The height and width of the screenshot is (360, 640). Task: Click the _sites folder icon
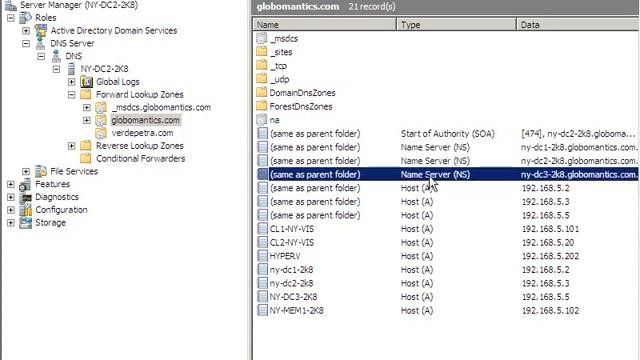coord(262,52)
